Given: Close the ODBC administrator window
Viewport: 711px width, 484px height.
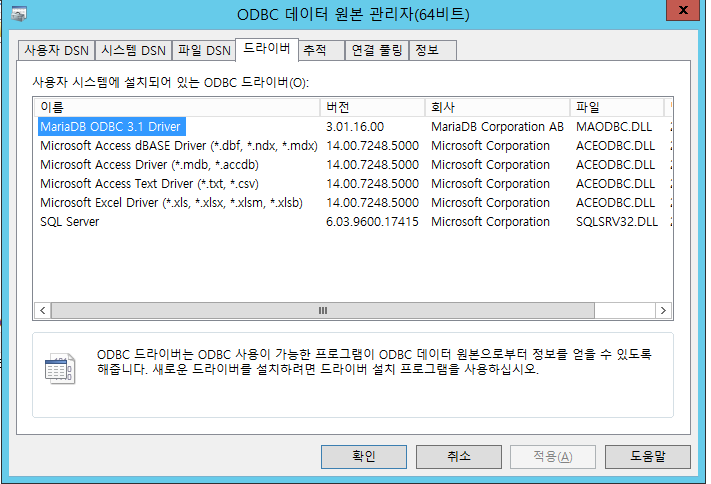Looking at the screenshot, I should (x=682, y=10).
